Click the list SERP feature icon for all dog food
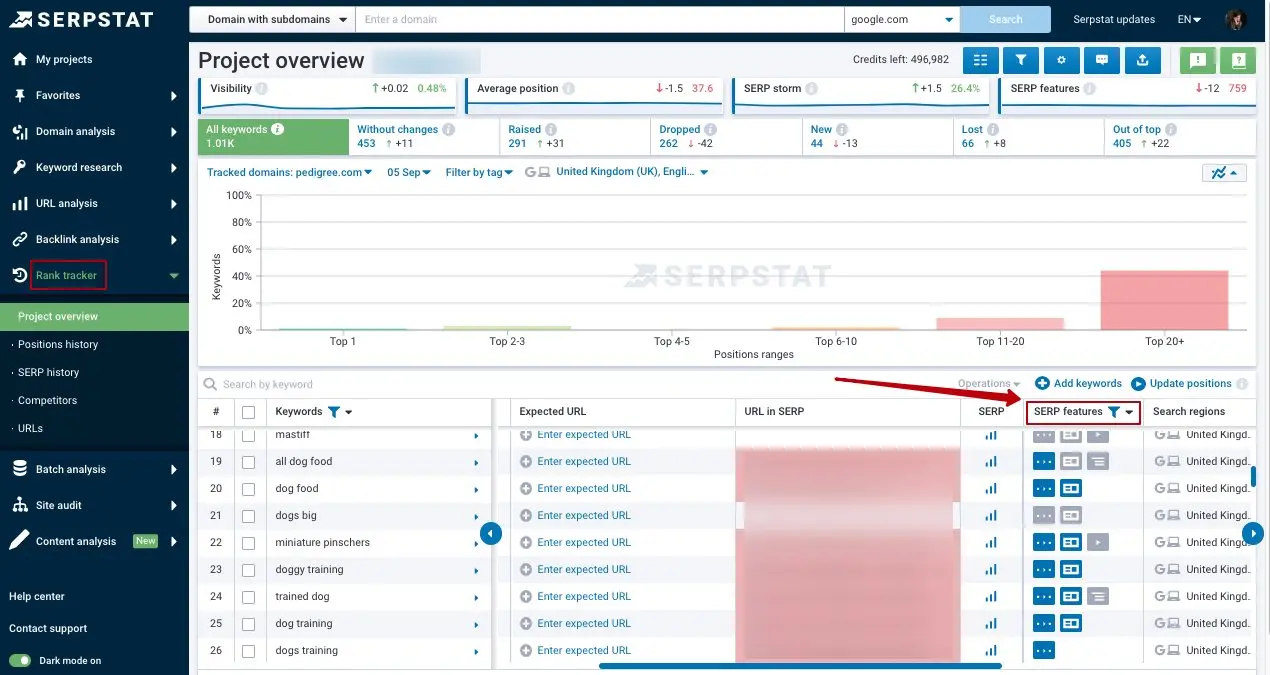This screenshot has width=1270, height=675. pos(1098,462)
